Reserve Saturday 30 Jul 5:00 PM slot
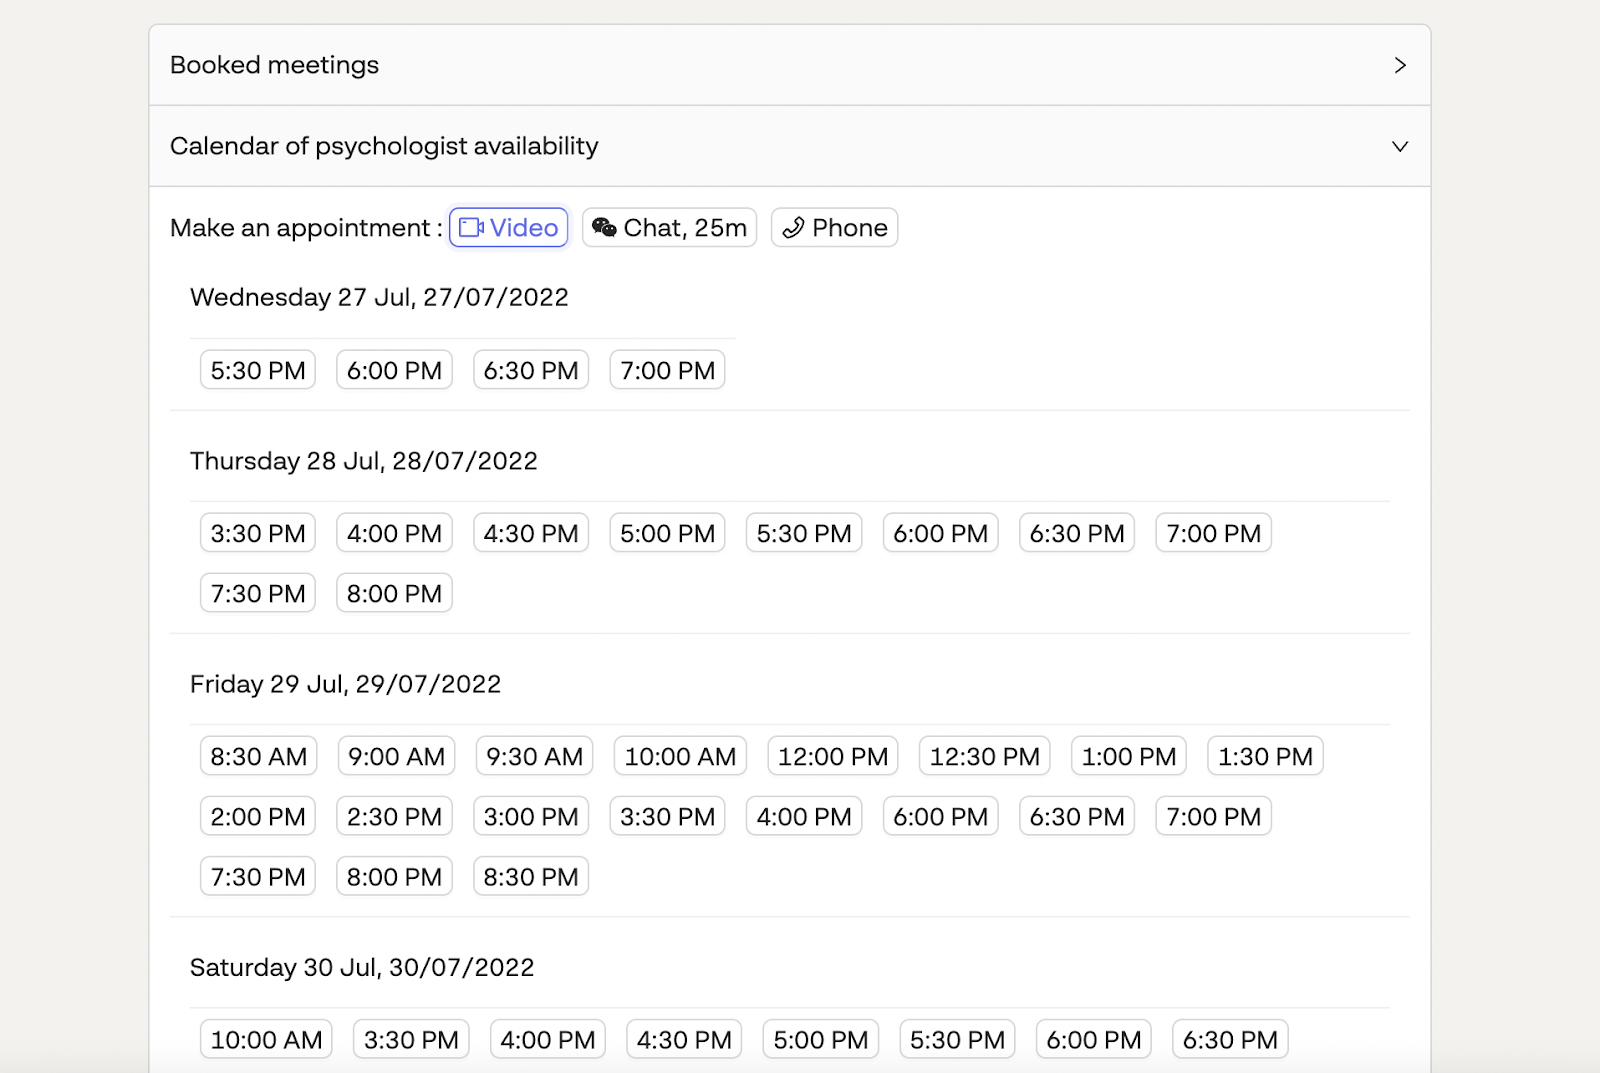Image resolution: width=1600 pixels, height=1073 pixels. coord(821,1039)
